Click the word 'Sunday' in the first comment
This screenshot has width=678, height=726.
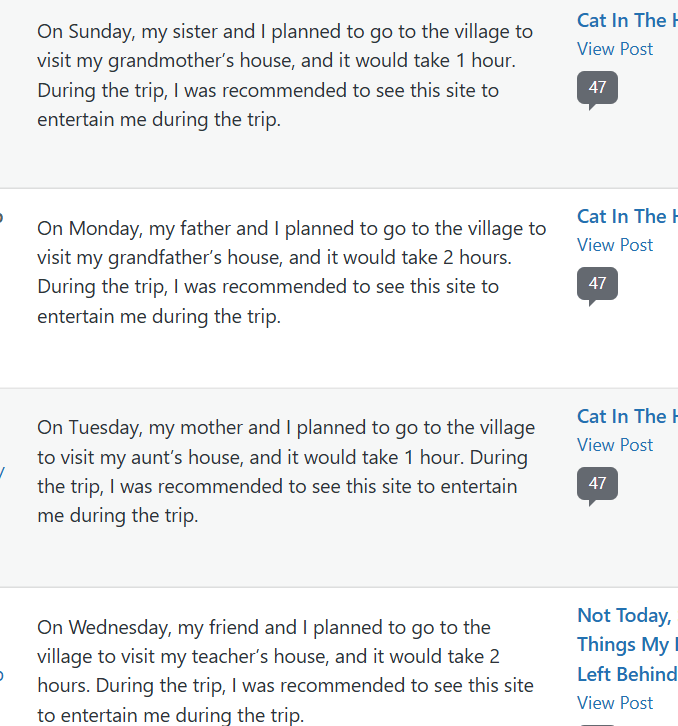click(100, 31)
